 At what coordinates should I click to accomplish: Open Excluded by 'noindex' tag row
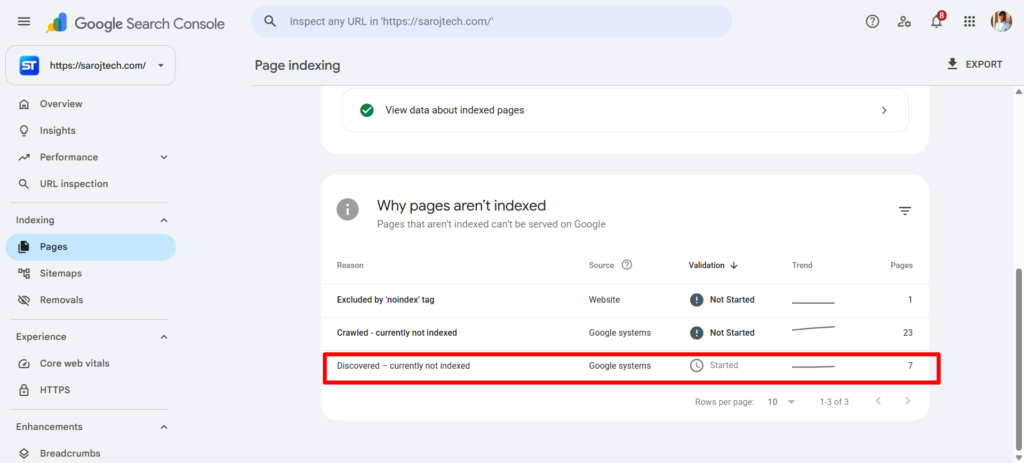pyautogui.click(x=625, y=300)
